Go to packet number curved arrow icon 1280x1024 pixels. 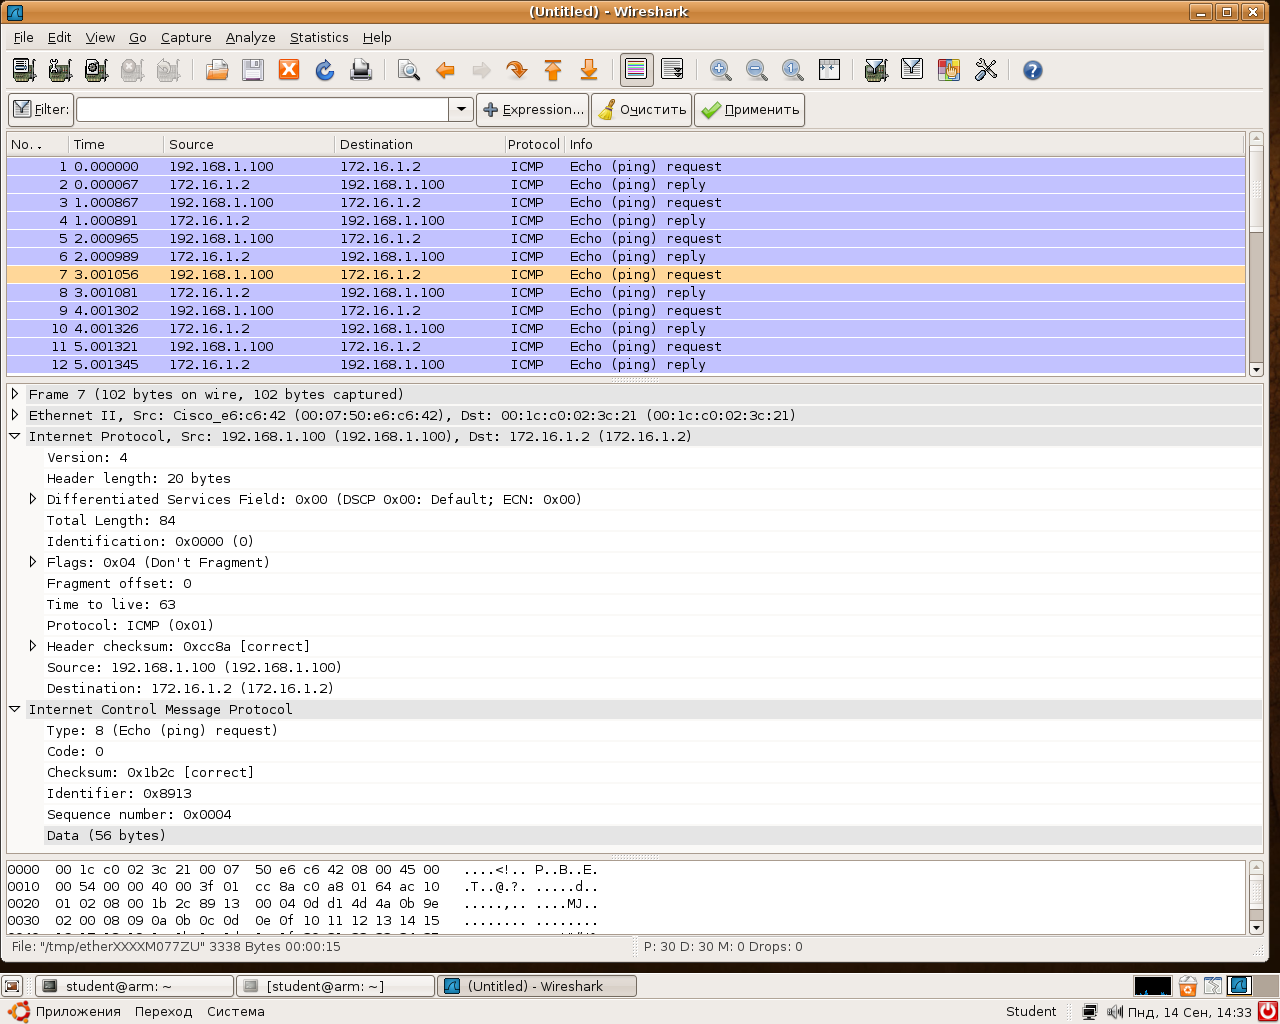click(517, 70)
